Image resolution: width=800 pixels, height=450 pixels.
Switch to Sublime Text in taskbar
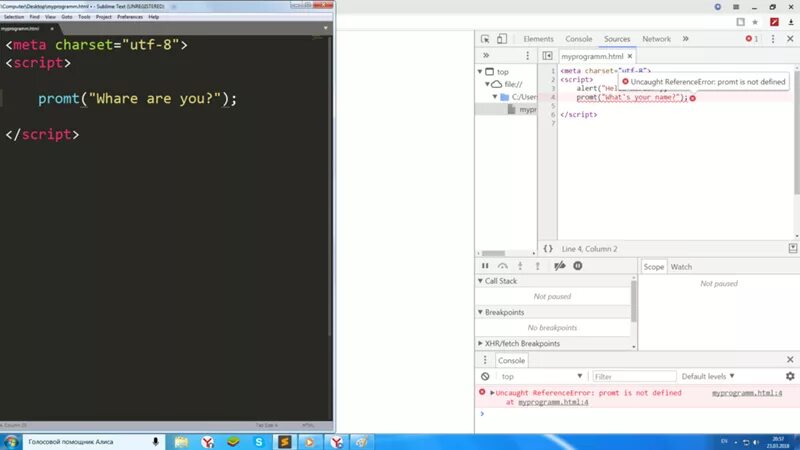click(285, 442)
